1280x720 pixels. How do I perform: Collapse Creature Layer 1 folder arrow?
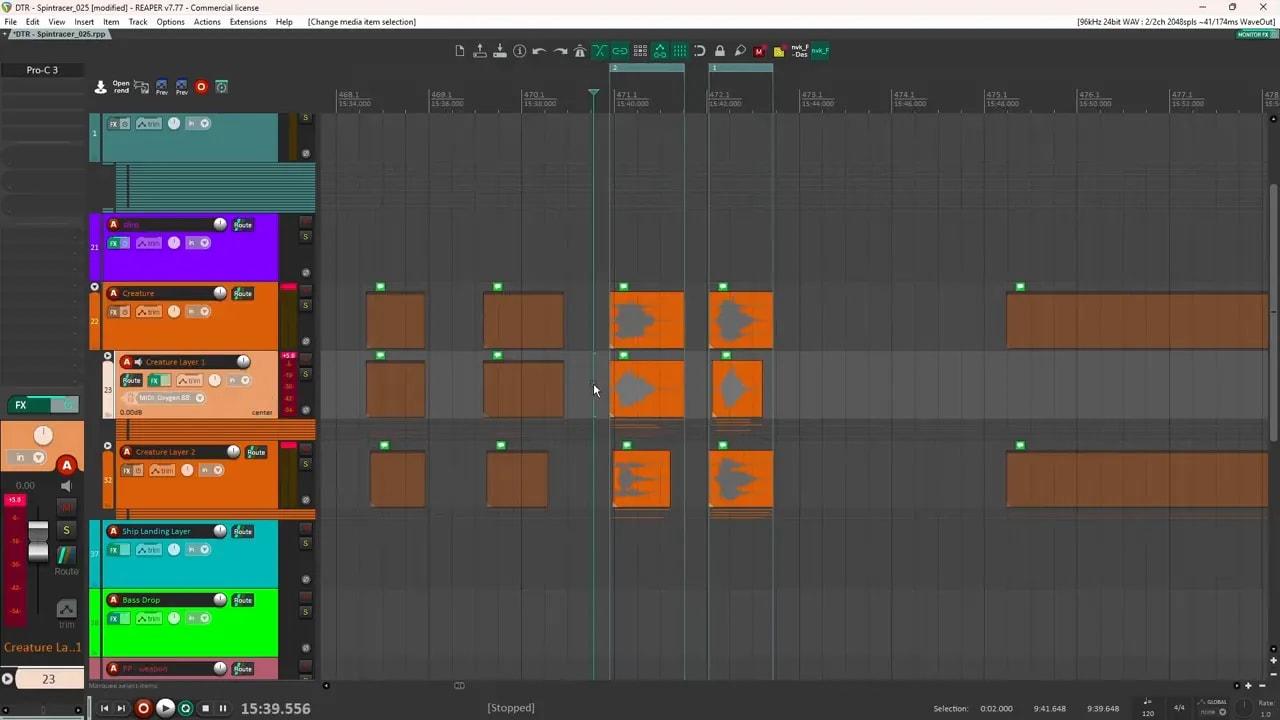coord(108,356)
